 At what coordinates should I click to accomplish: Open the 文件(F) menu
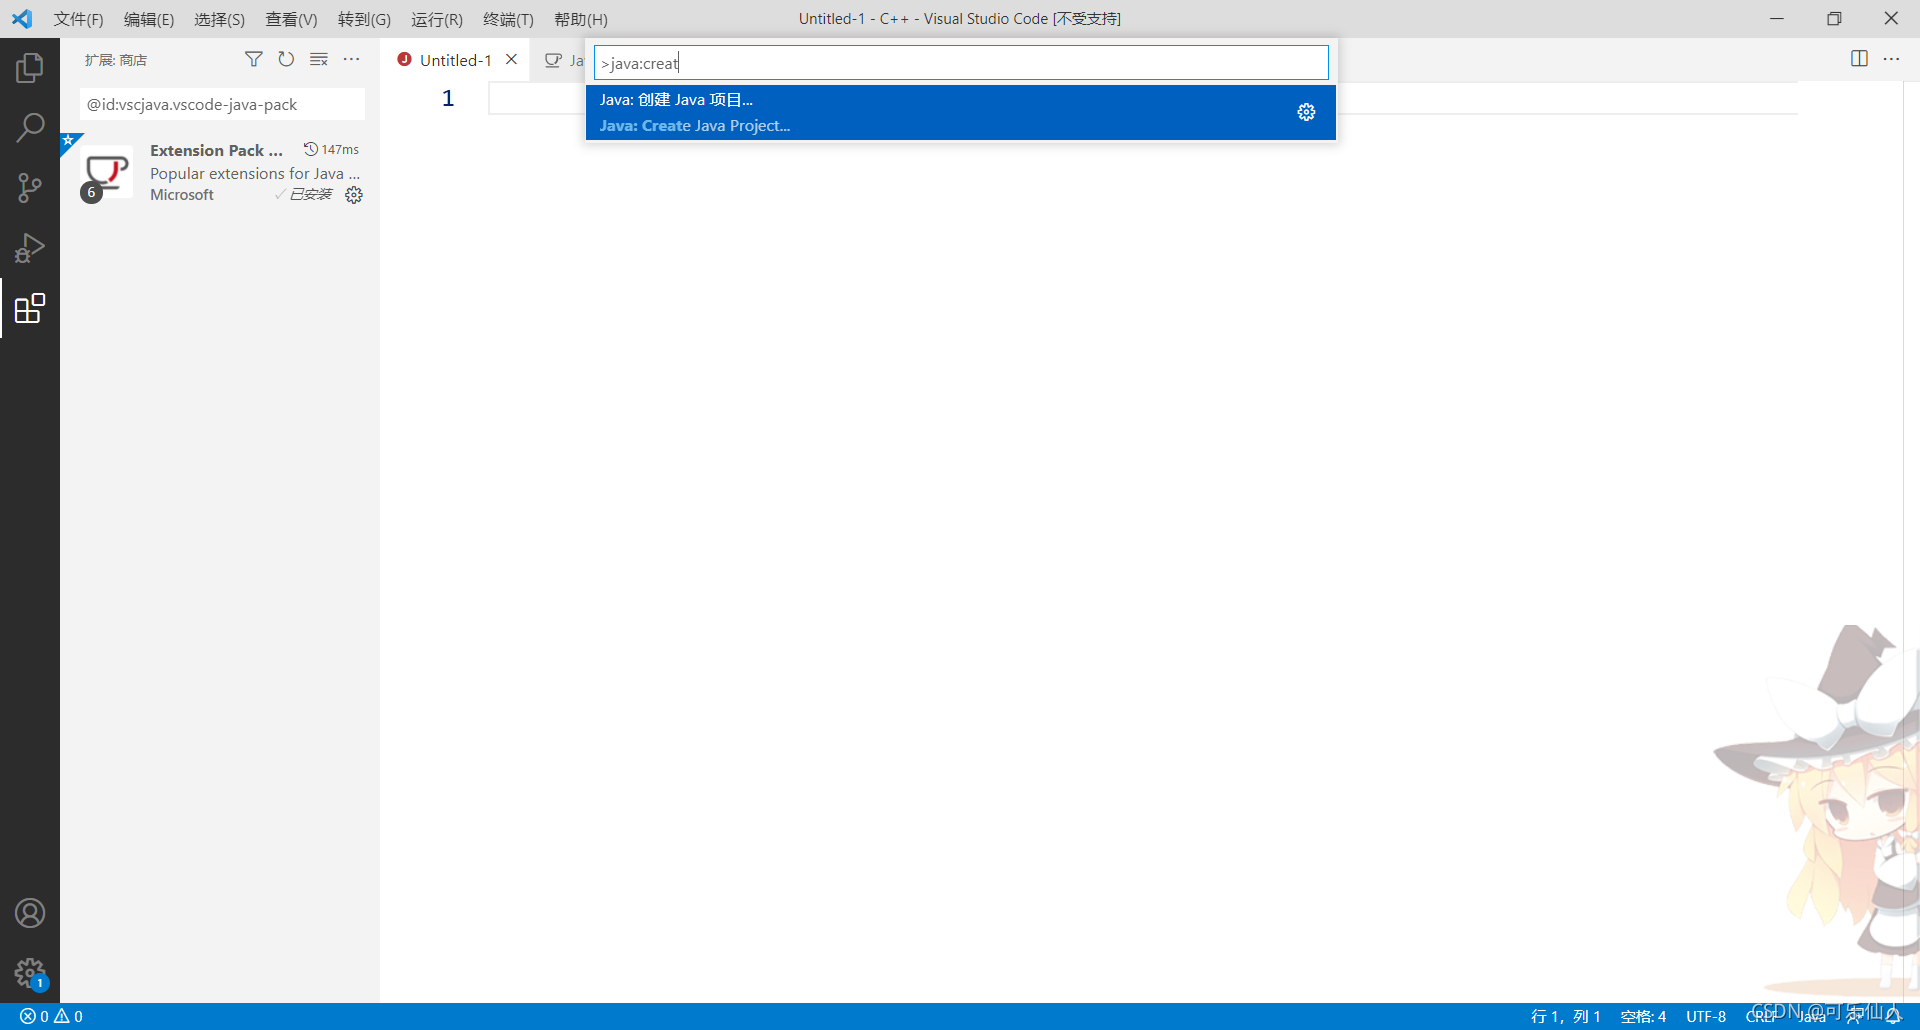pos(79,19)
